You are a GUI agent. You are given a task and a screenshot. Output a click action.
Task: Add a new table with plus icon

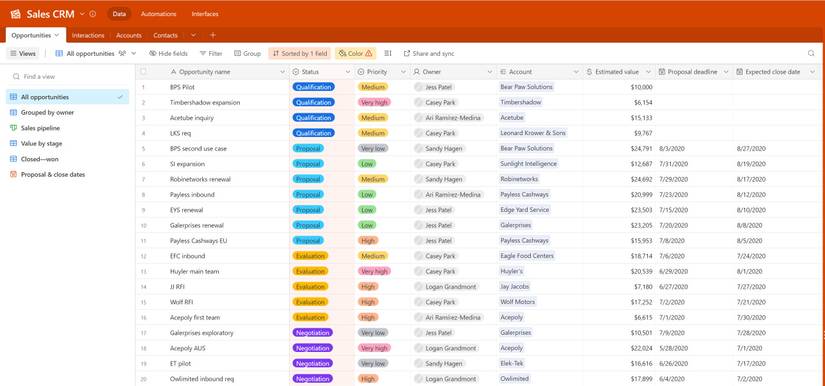tap(213, 35)
